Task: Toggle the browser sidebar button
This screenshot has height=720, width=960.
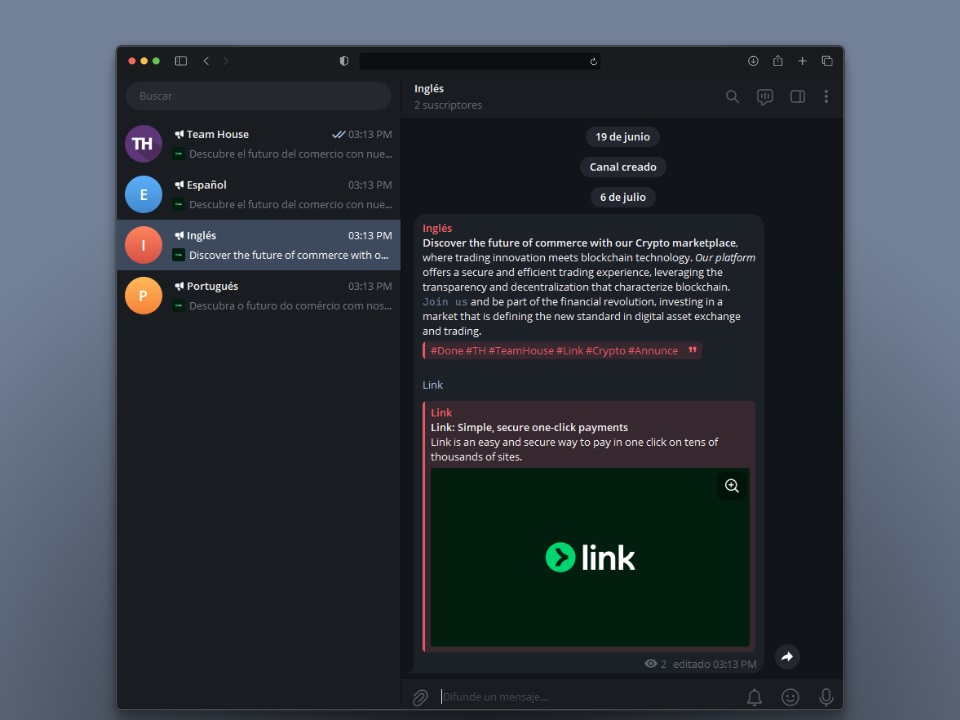Action: tap(181, 61)
